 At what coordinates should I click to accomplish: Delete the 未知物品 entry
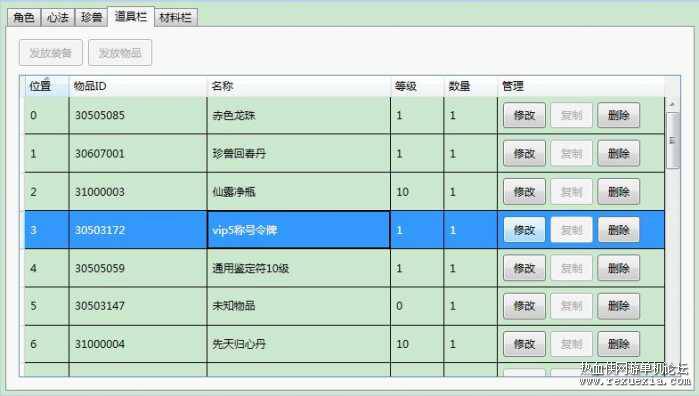(x=619, y=306)
